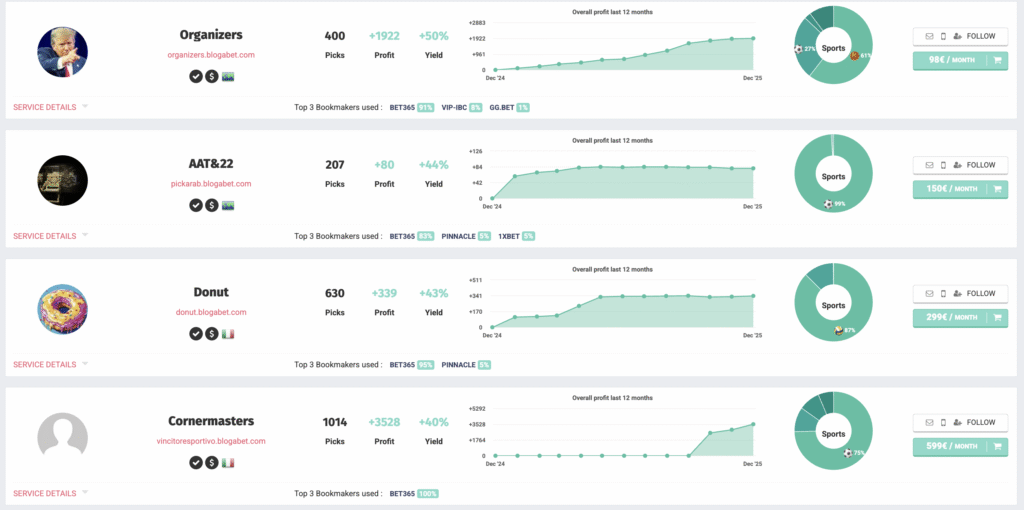Expand Service Details for AAT&22
Screen dimensions: 1024x510
50,236
